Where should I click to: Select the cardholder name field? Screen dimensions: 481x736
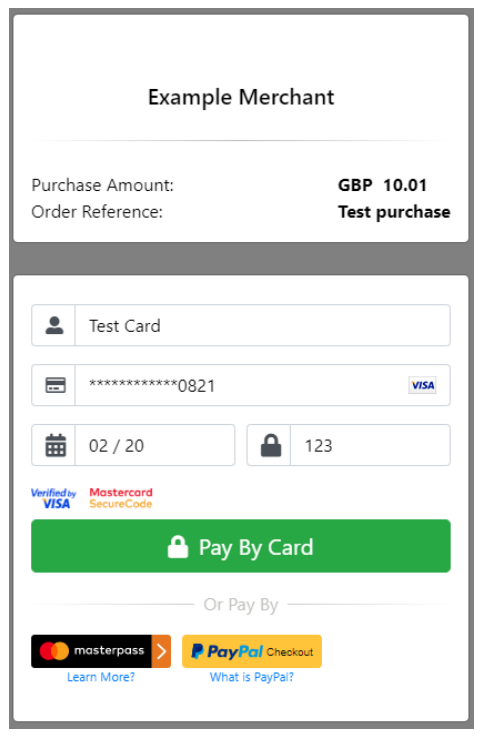click(x=262, y=325)
